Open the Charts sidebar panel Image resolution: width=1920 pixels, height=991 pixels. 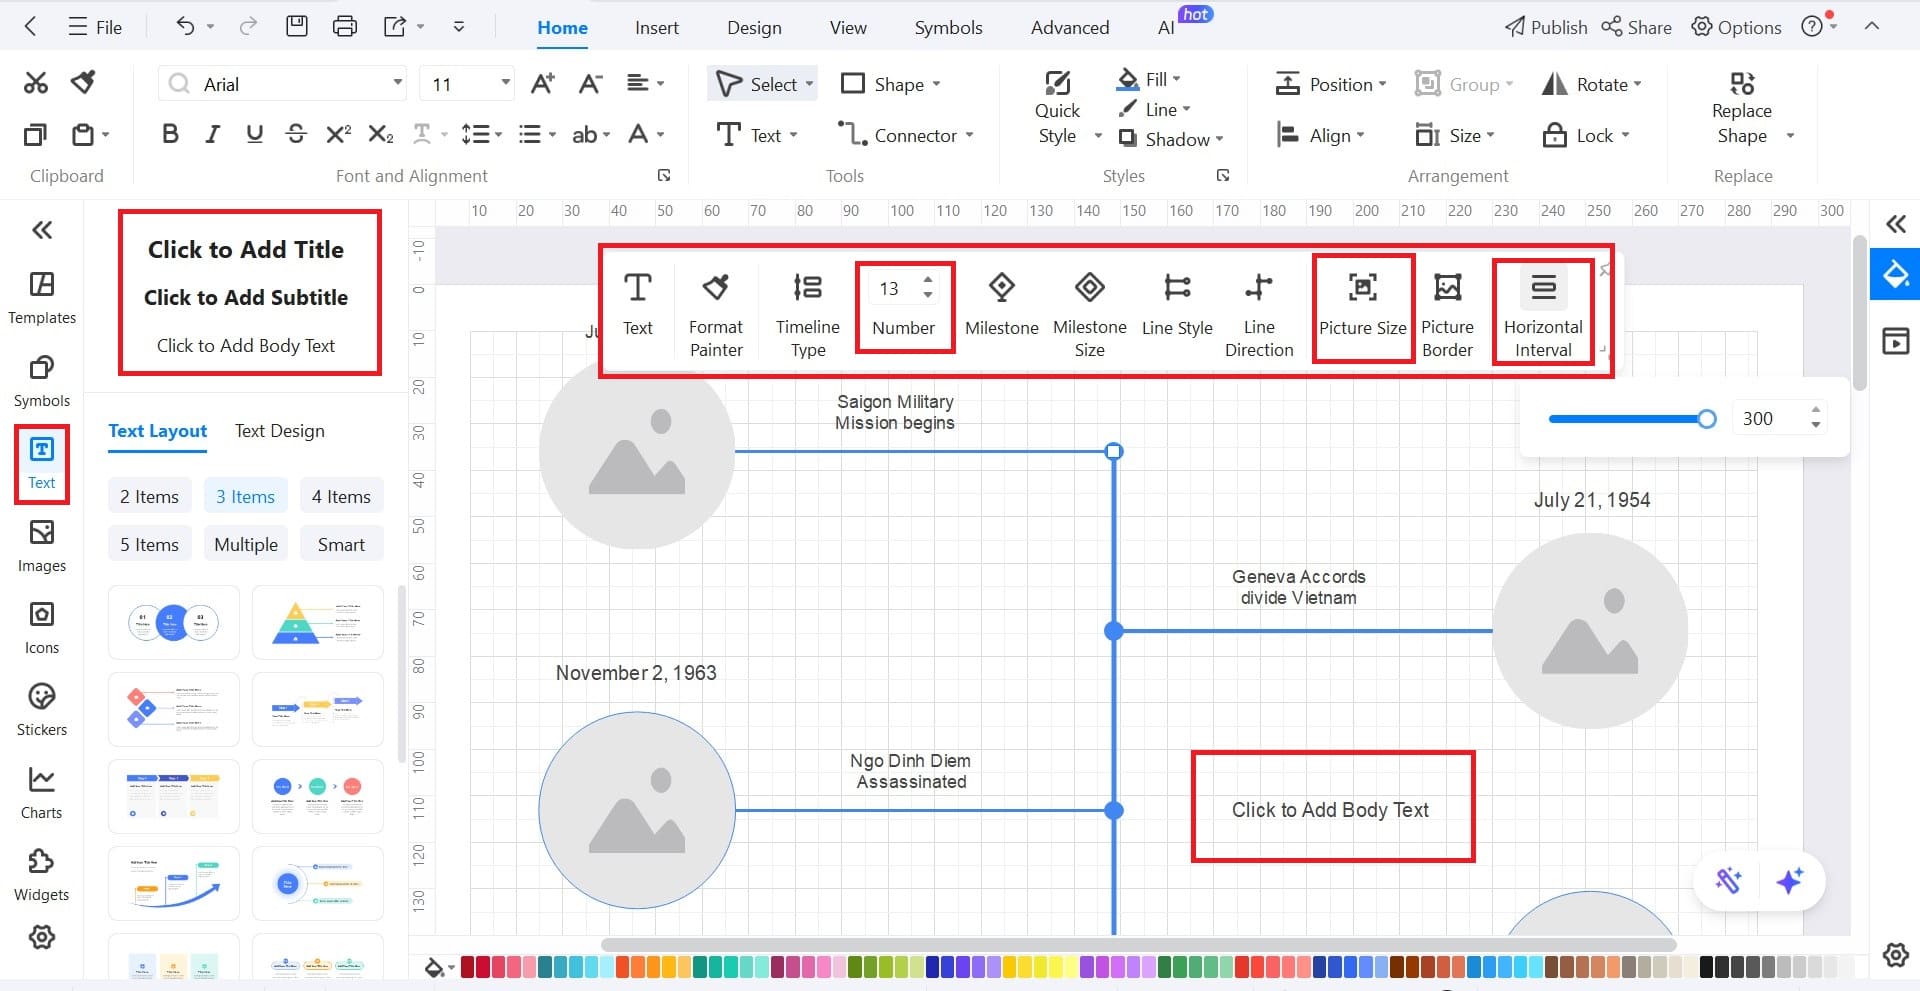pos(42,793)
